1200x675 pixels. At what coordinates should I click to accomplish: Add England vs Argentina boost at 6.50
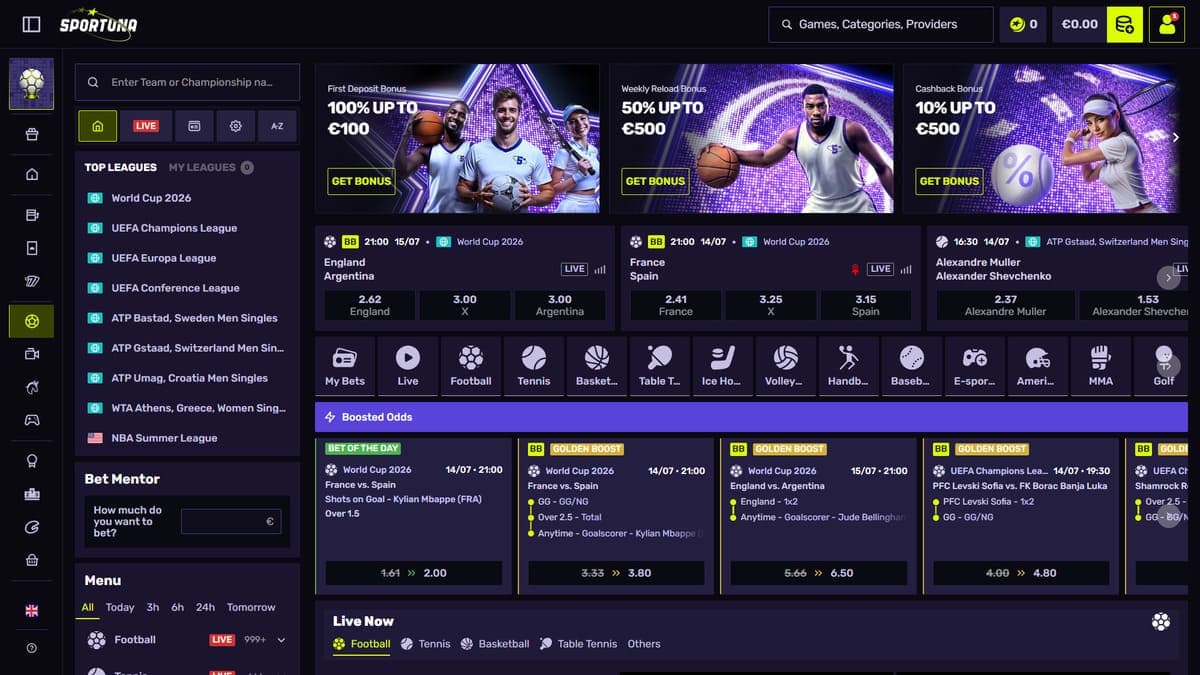coord(819,573)
